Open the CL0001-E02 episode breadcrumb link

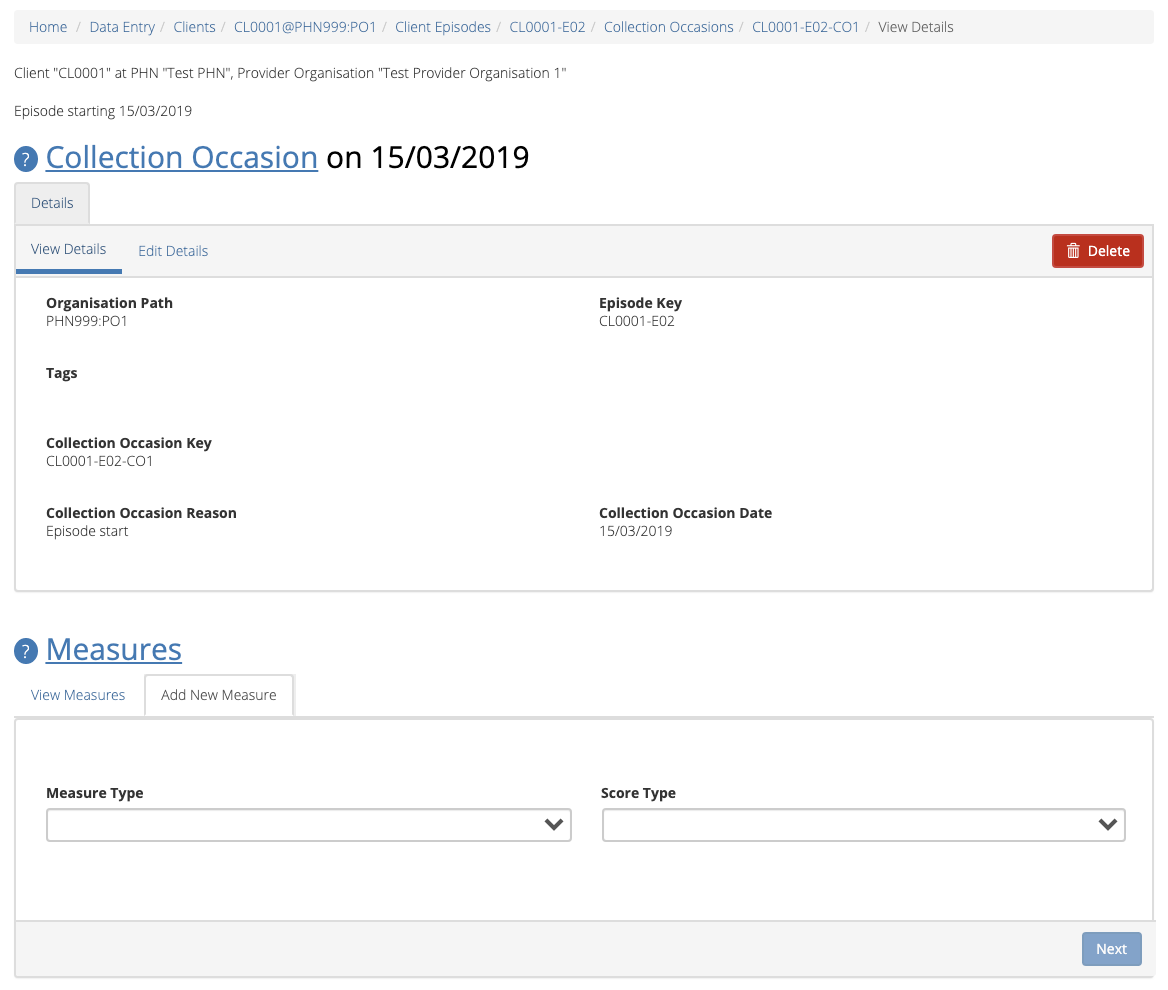point(547,27)
